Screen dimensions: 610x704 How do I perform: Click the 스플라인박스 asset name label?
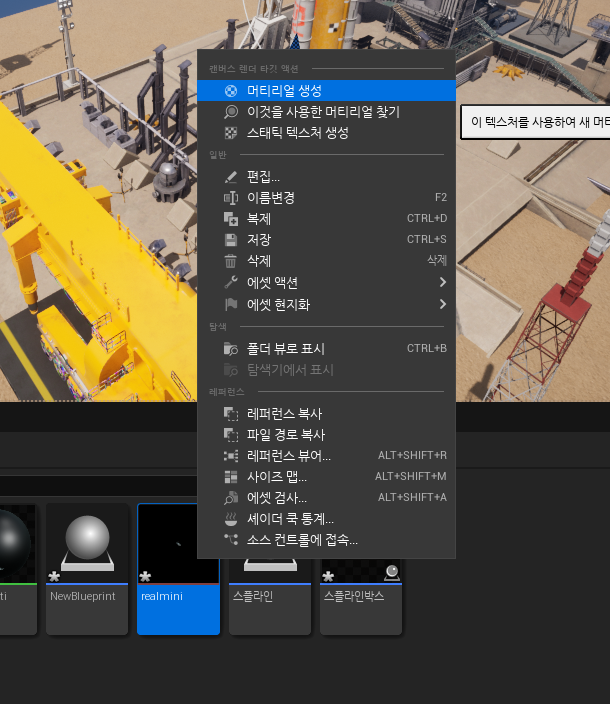(354, 596)
